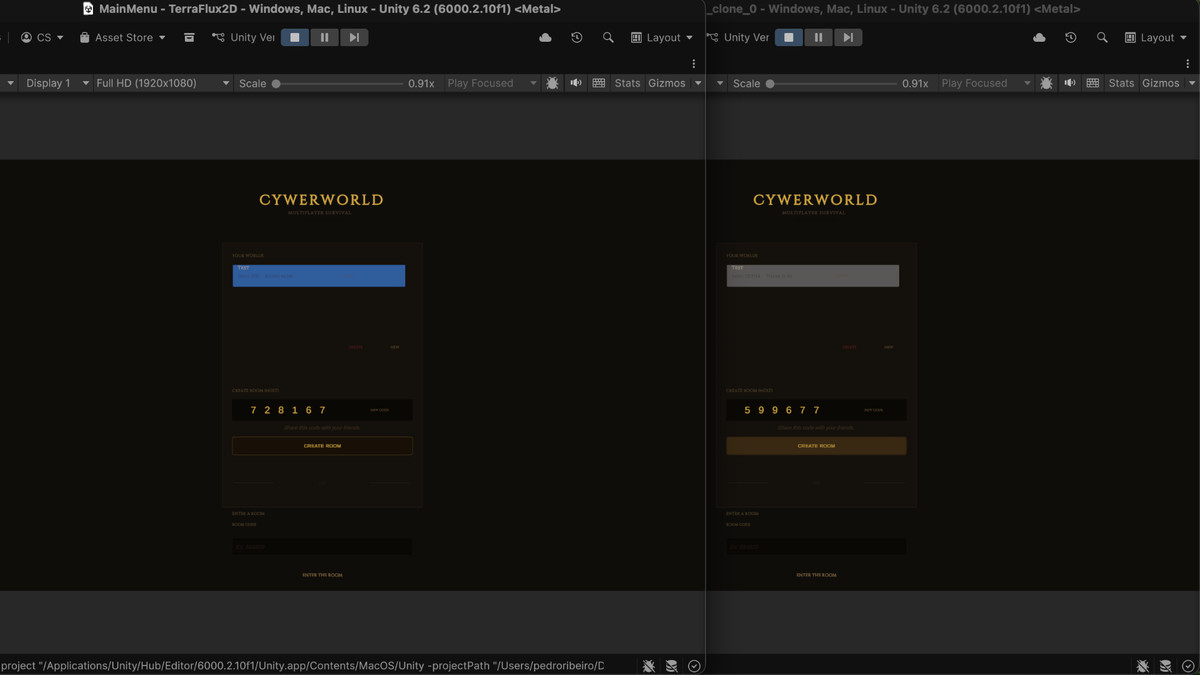The height and width of the screenshot is (675, 1200).
Task: Click CREATE ROOM in the MainMenu game
Action: tap(322, 446)
